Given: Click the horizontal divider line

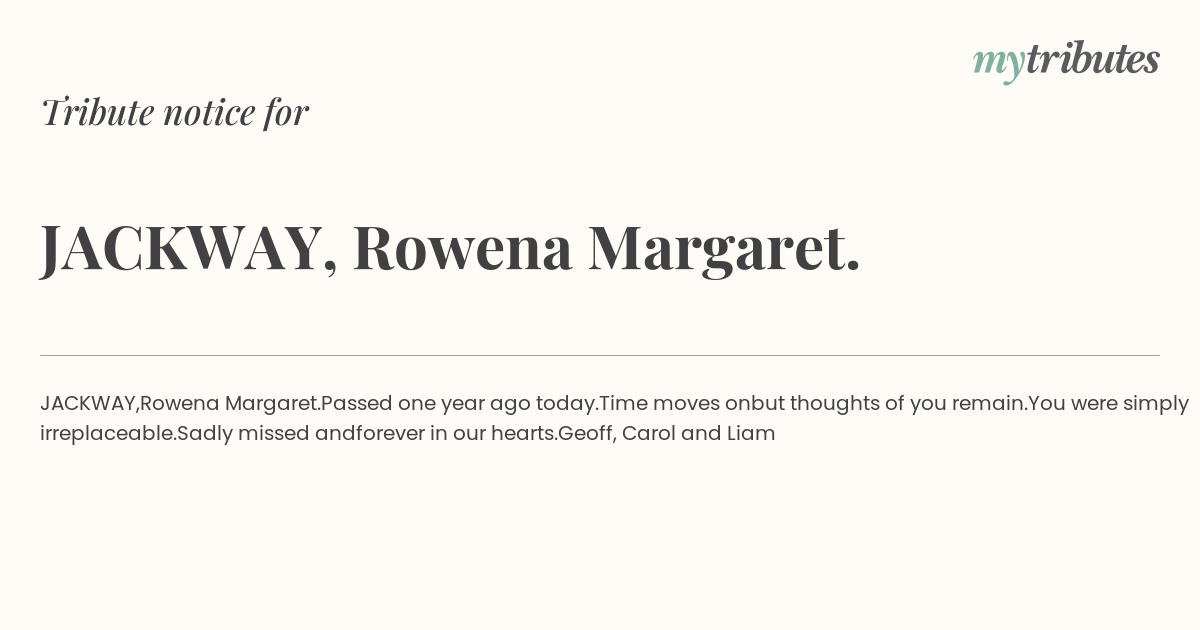Looking at the screenshot, I should tap(600, 355).
